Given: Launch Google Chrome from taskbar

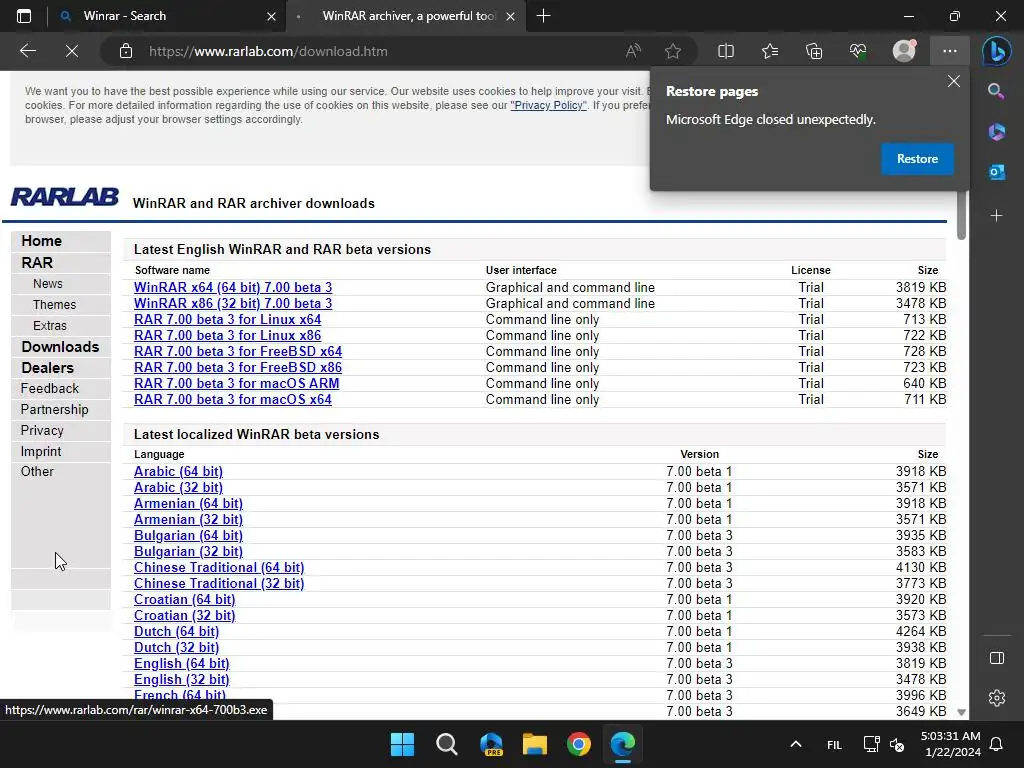Looking at the screenshot, I should (x=579, y=744).
